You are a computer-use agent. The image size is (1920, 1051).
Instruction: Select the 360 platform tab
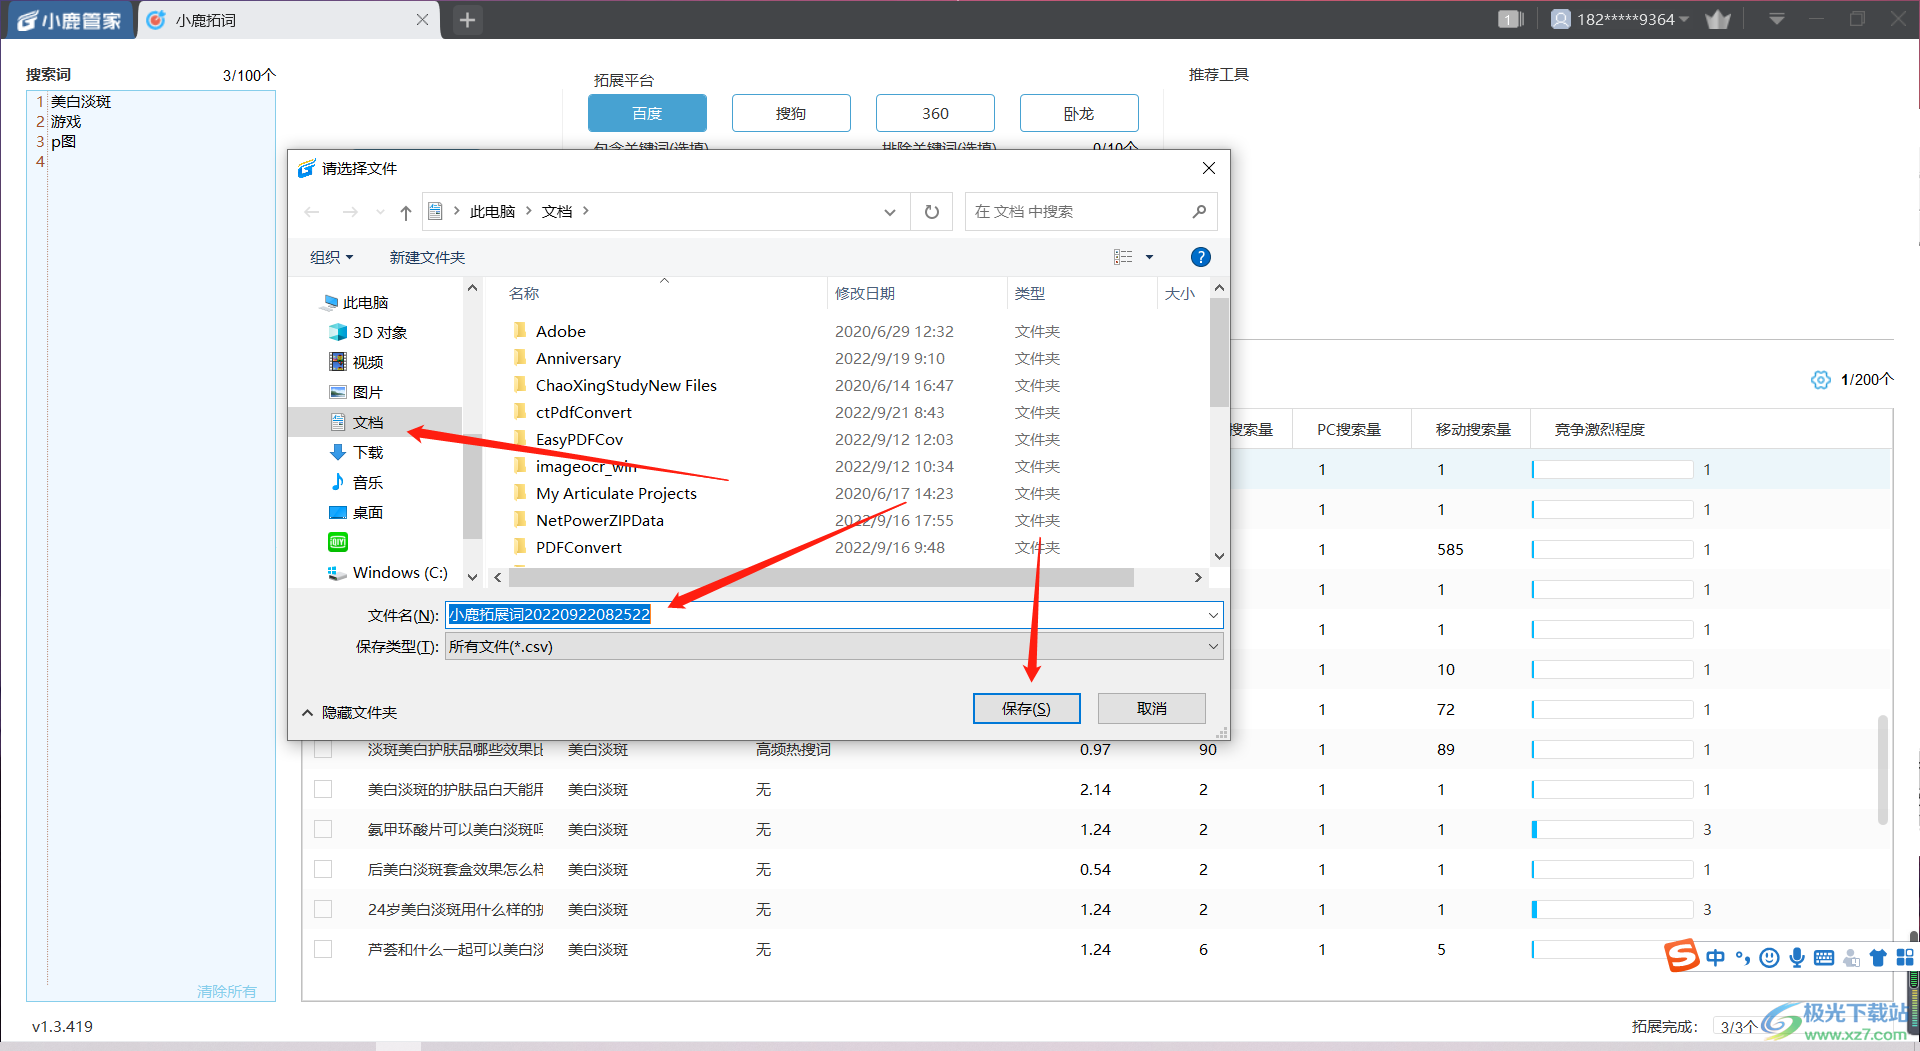tap(935, 113)
